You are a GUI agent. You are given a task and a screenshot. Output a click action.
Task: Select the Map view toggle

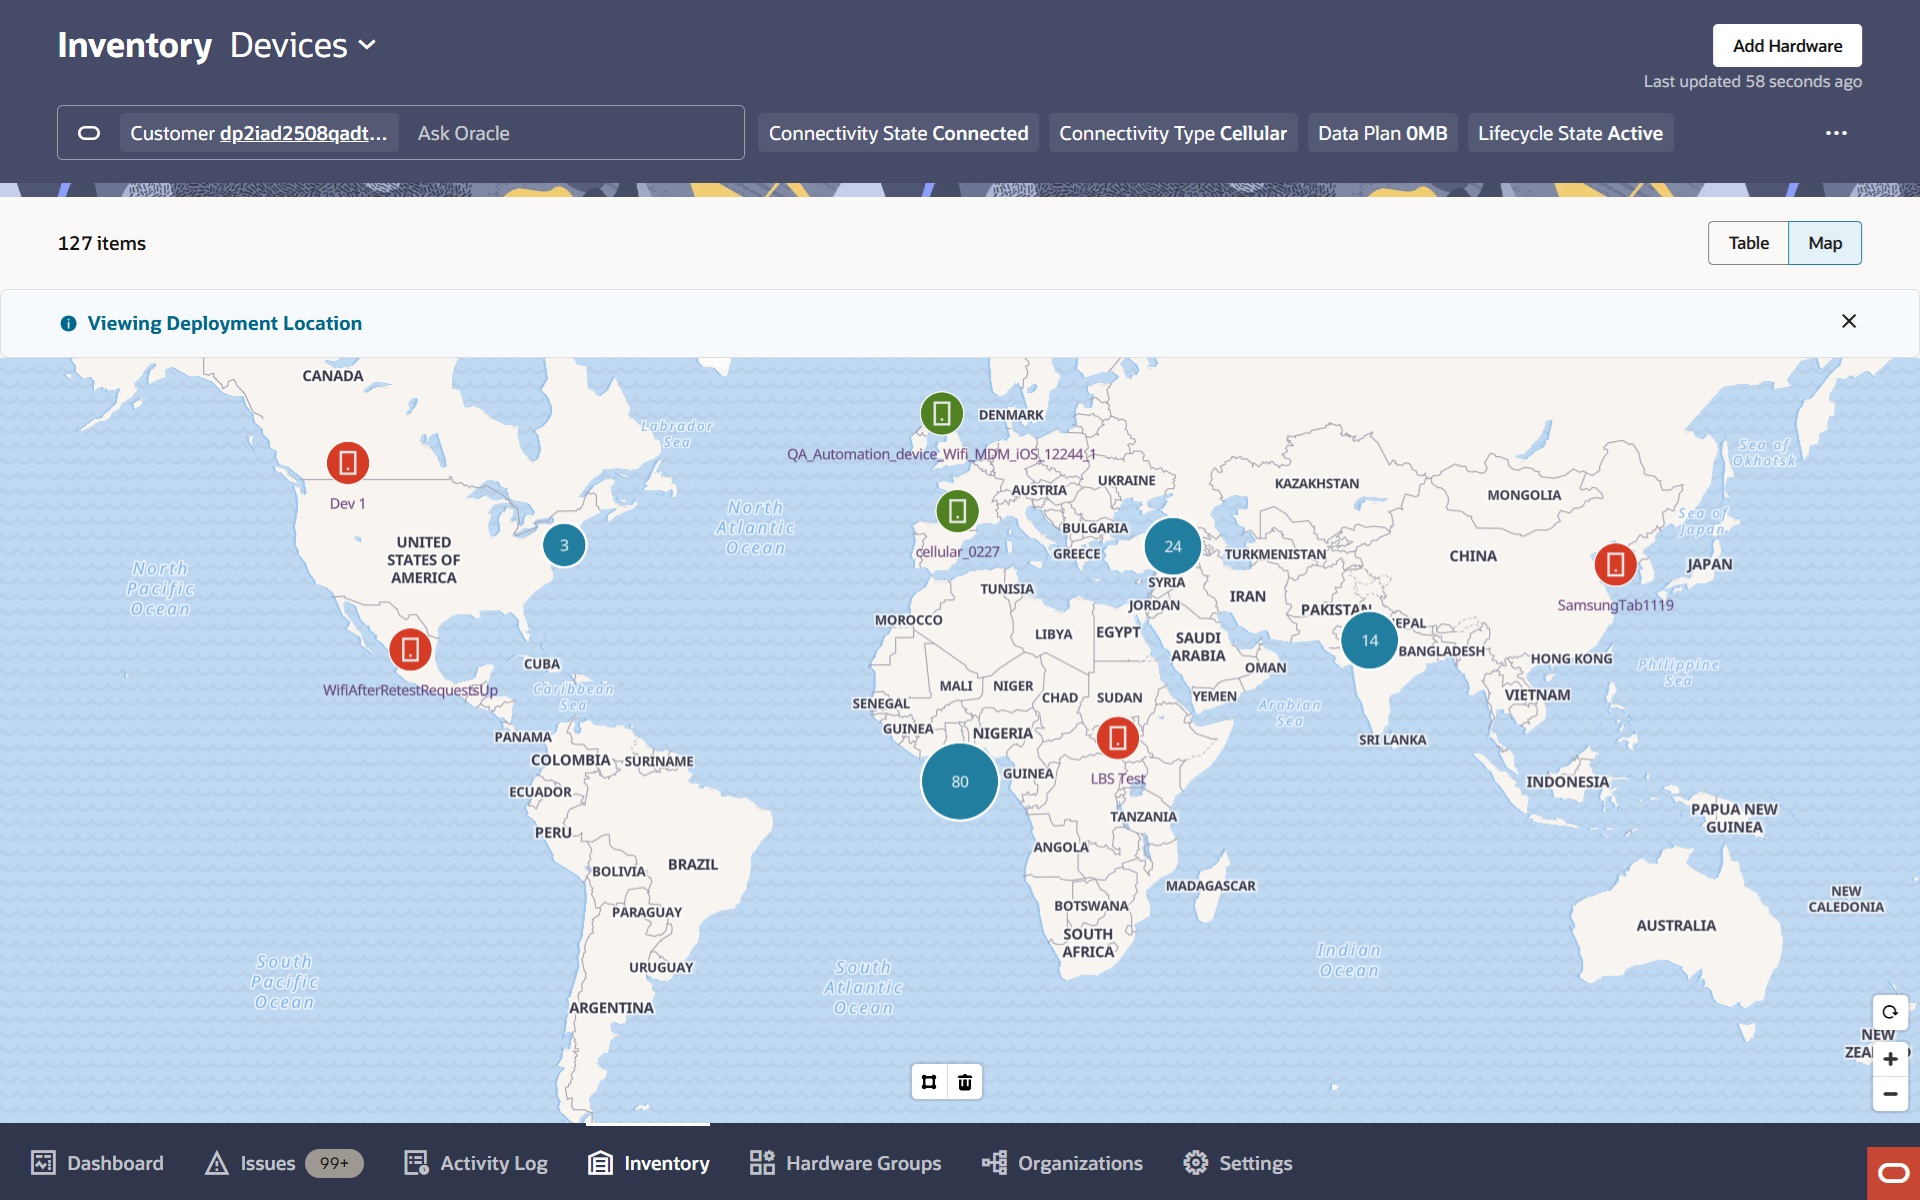pyautogui.click(x=1825, y=243)
